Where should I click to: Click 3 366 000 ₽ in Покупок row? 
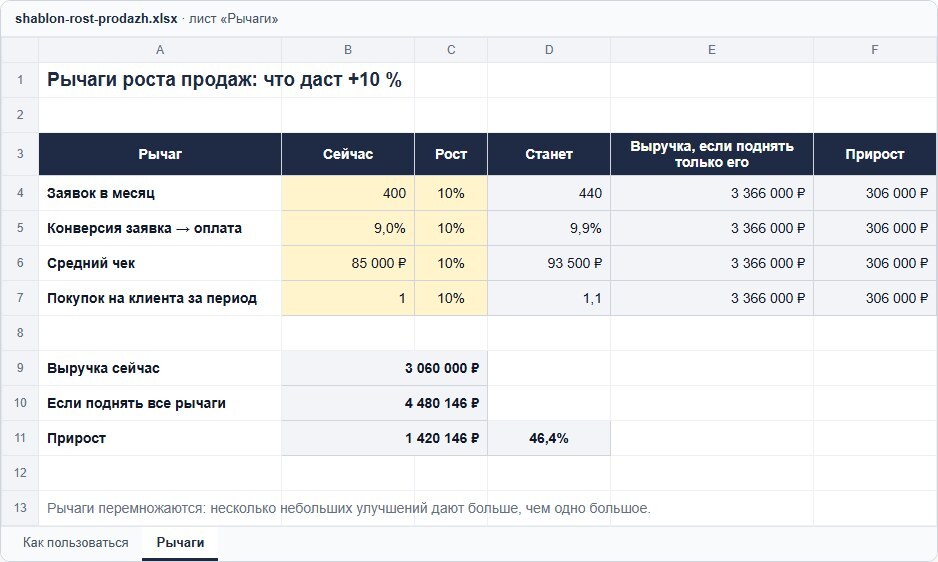coord(712,298)
